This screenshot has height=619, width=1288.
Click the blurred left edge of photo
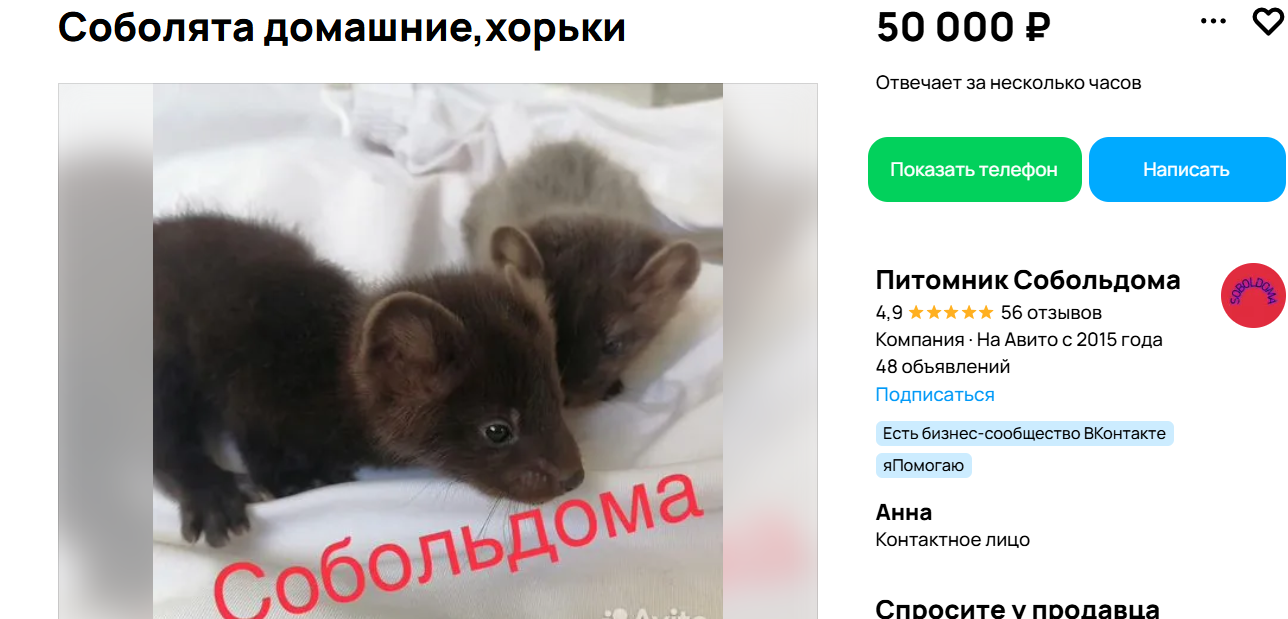[106, 351]
